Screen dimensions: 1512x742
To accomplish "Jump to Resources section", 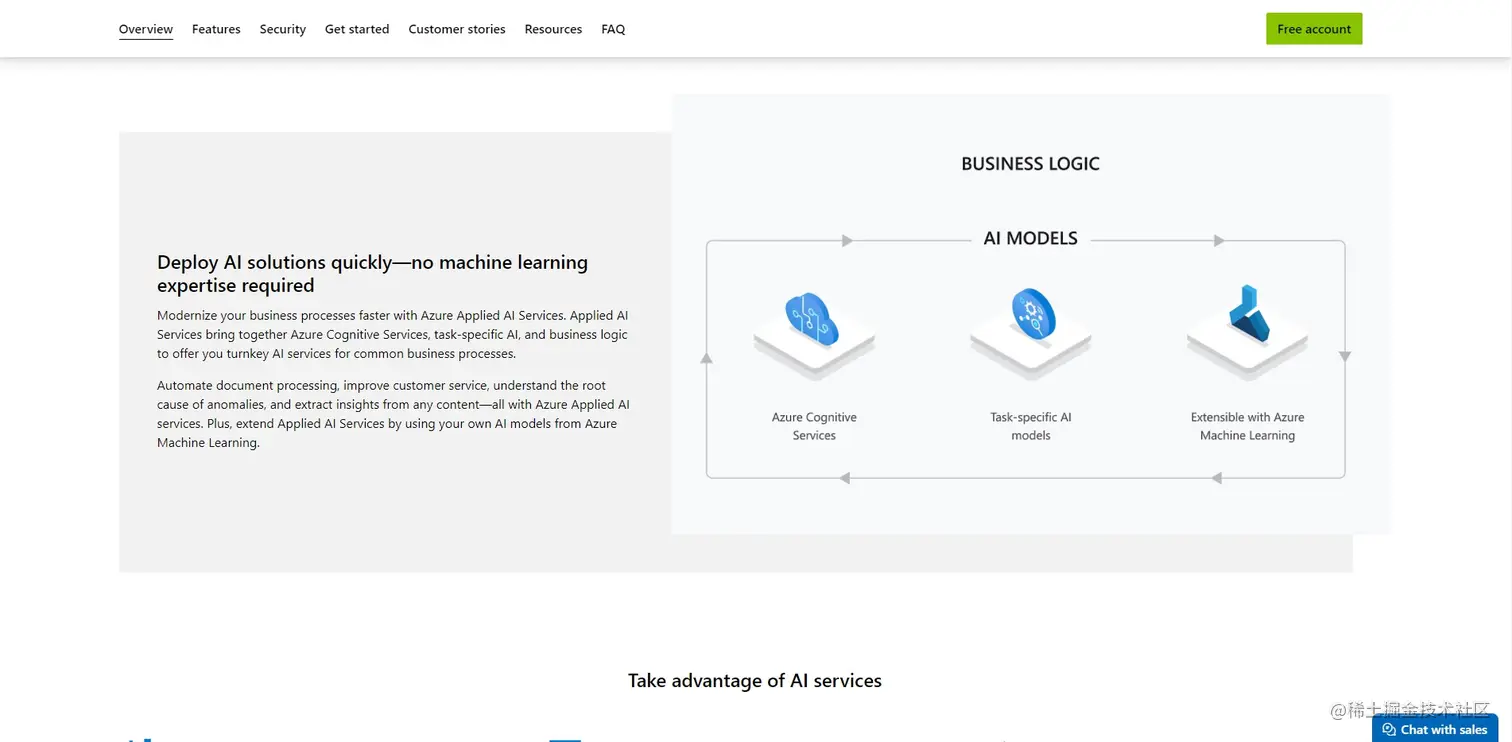I will pos(553,29).
